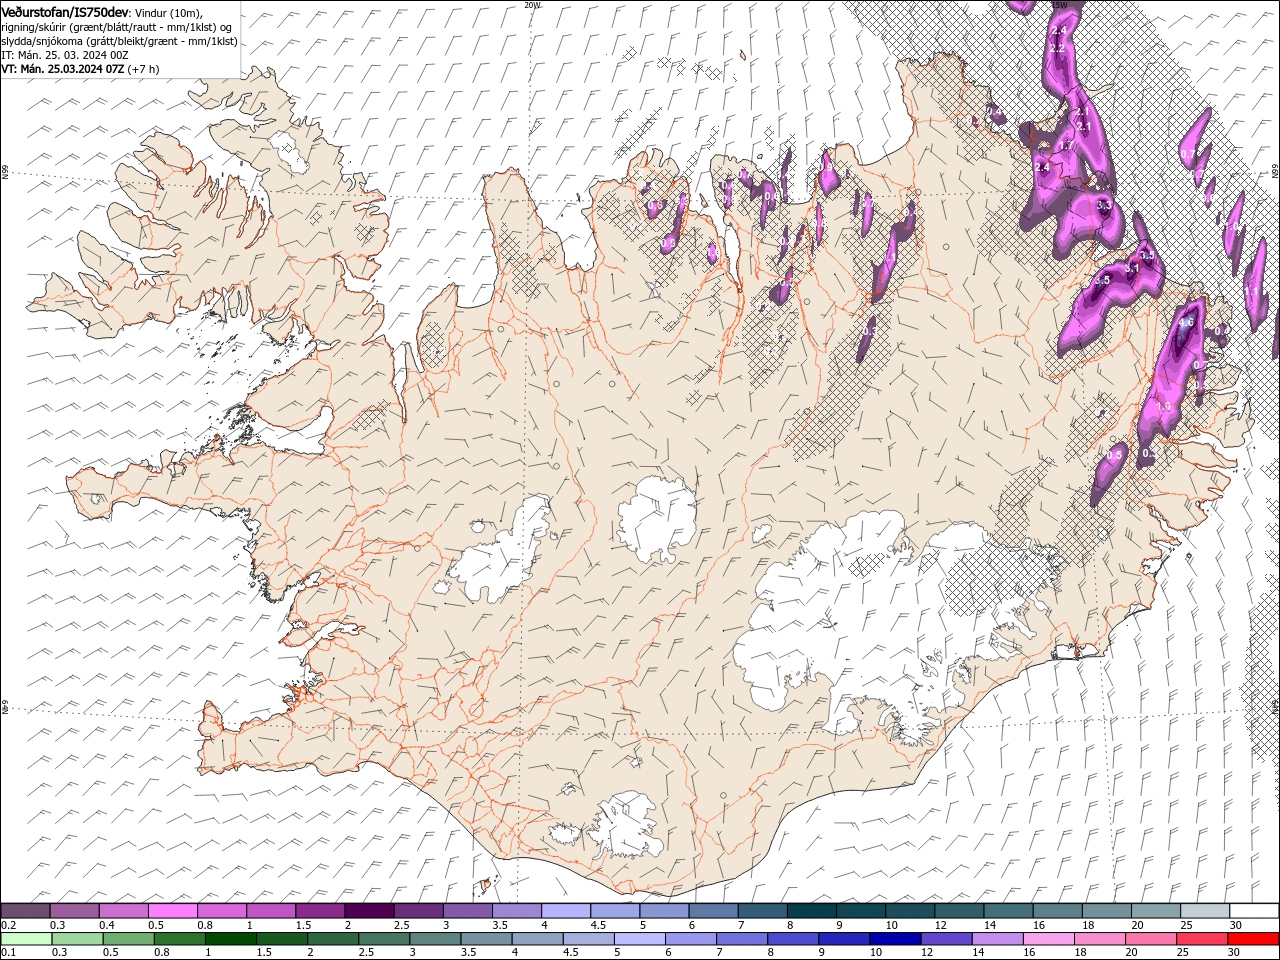Select the steel blue 6 snow legend swatch
1280x960 pixels.
point(713,911)
